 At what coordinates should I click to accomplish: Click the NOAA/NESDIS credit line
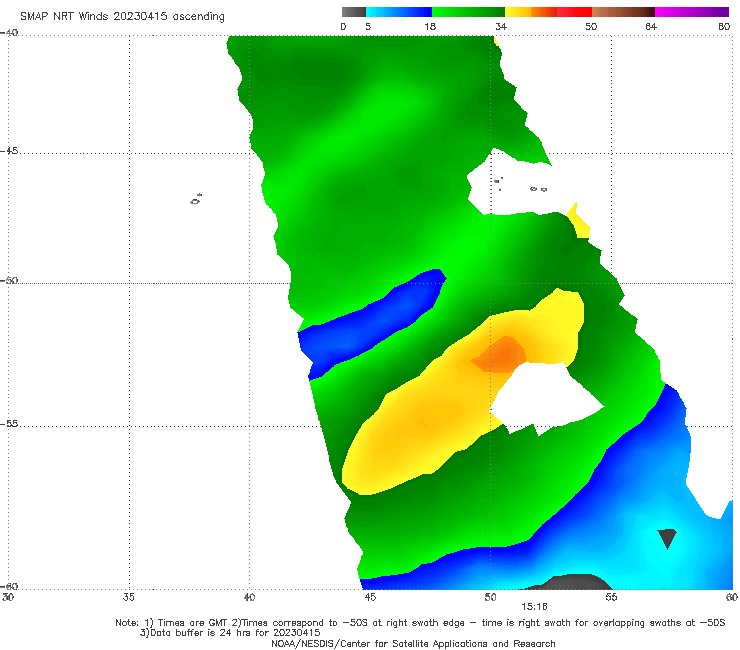(413, 643)
